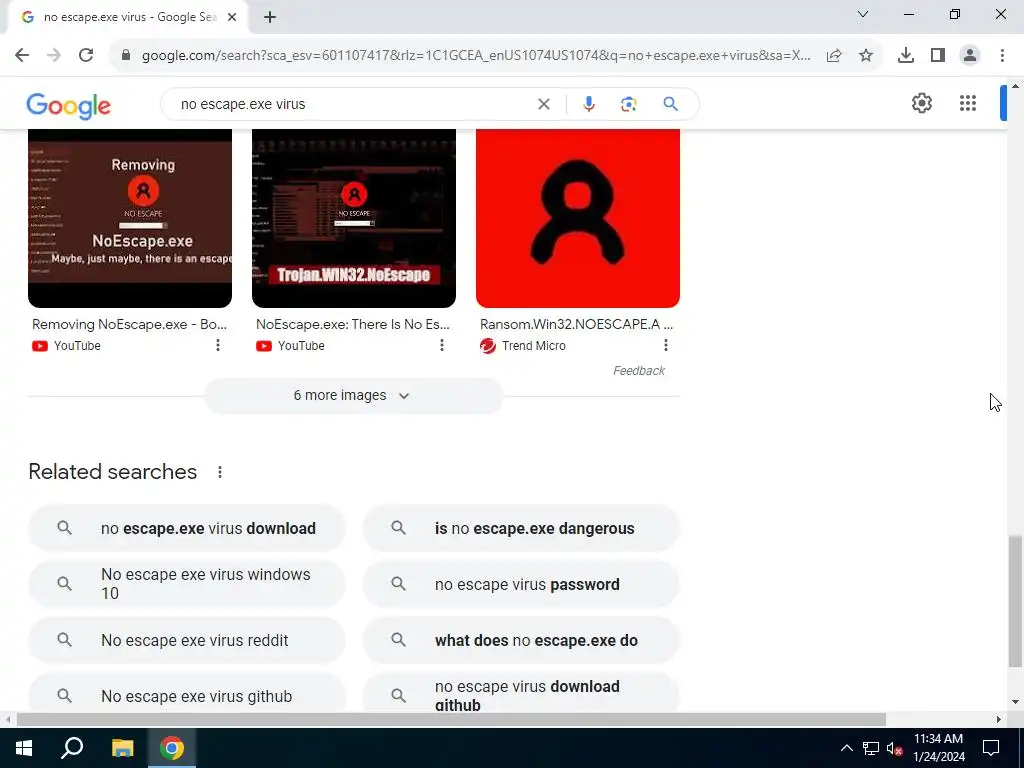Image resolution: width=1024 pixels, height=768 pixels.
Task: Click Chrome icon in taskbar
Action: point(172,748)
